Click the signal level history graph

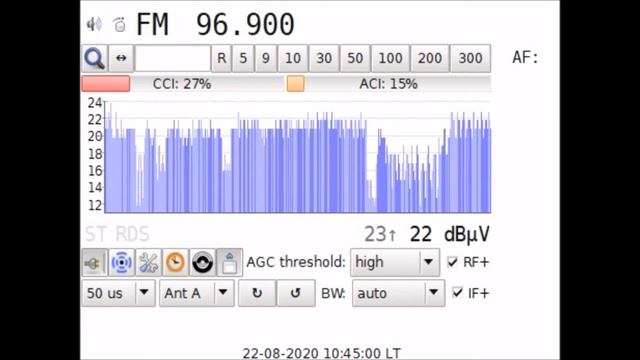[298, 156]
